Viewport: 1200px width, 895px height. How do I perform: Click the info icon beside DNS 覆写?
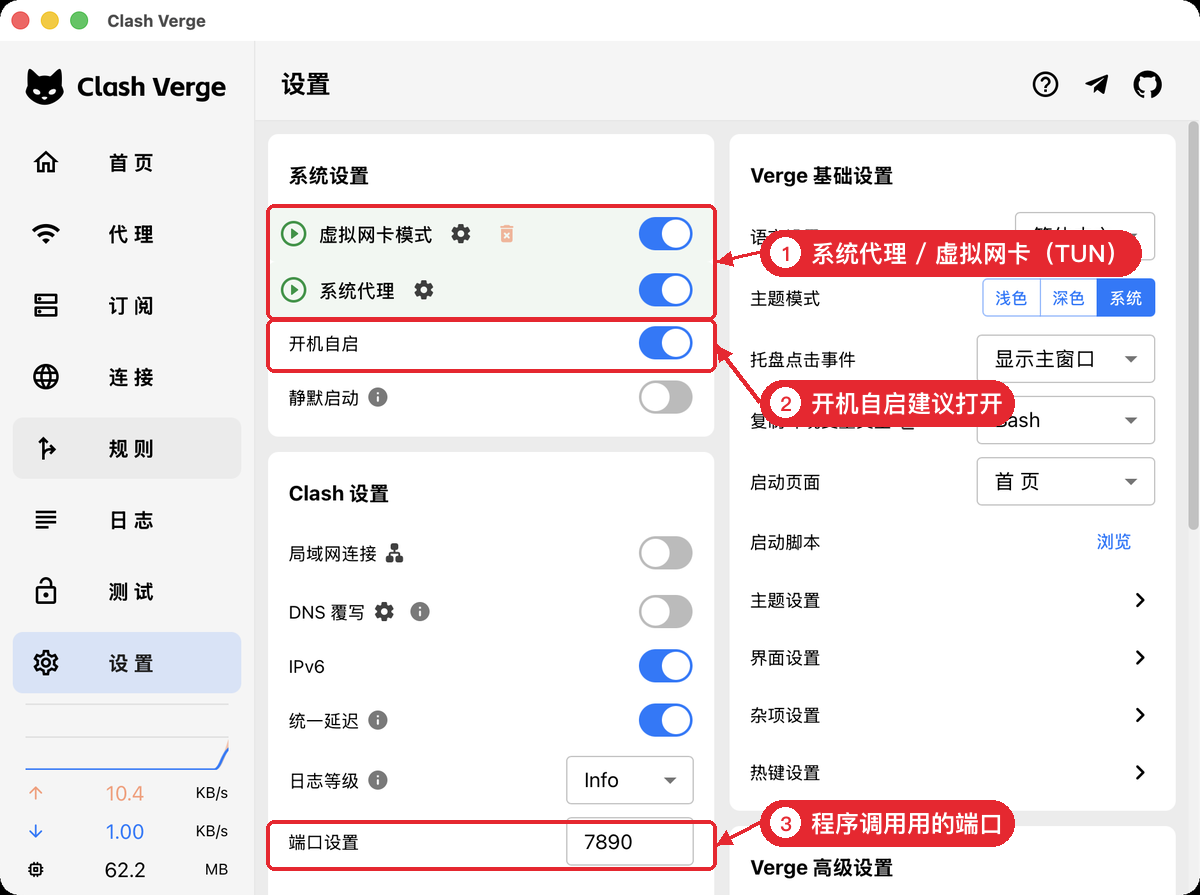point(420,611)
